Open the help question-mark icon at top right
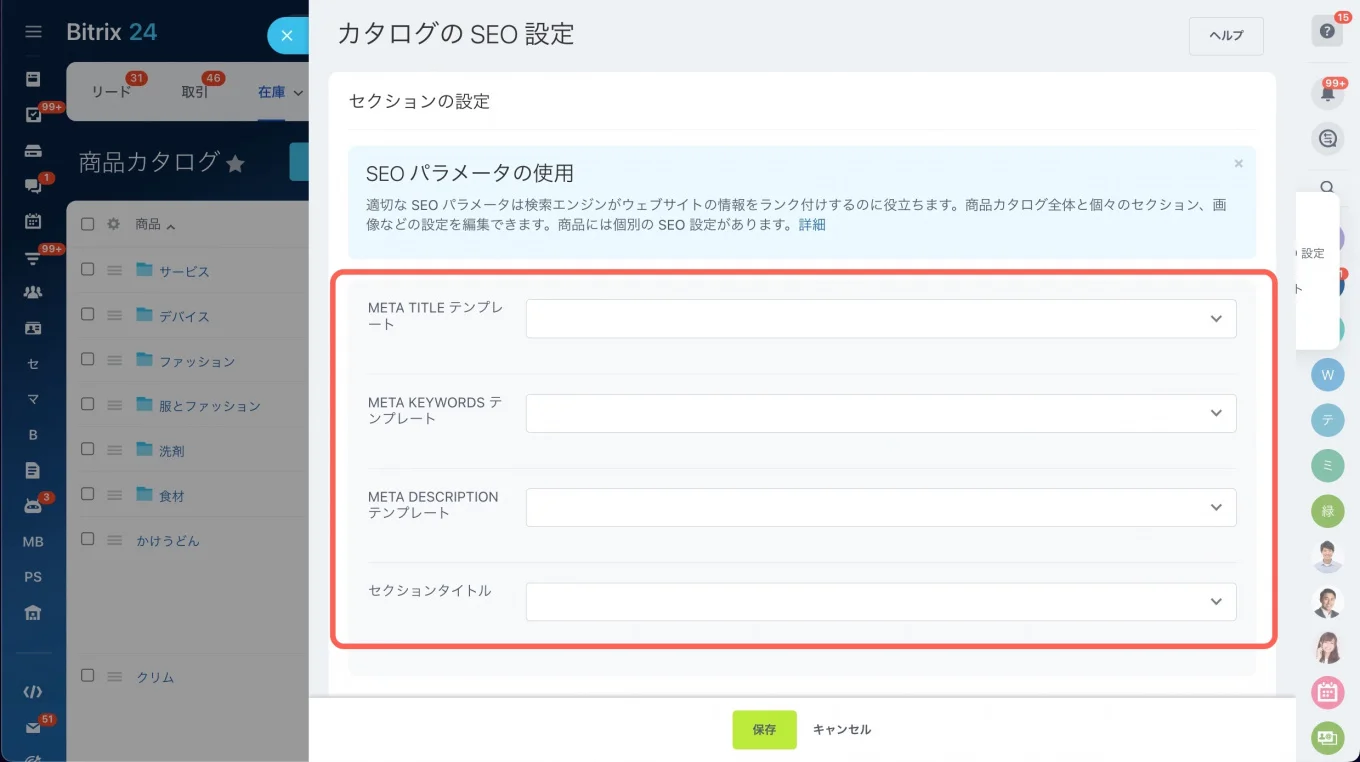Image resolution: width=1360 pixels, height=762 pixels. click(x=1327, y=30)
